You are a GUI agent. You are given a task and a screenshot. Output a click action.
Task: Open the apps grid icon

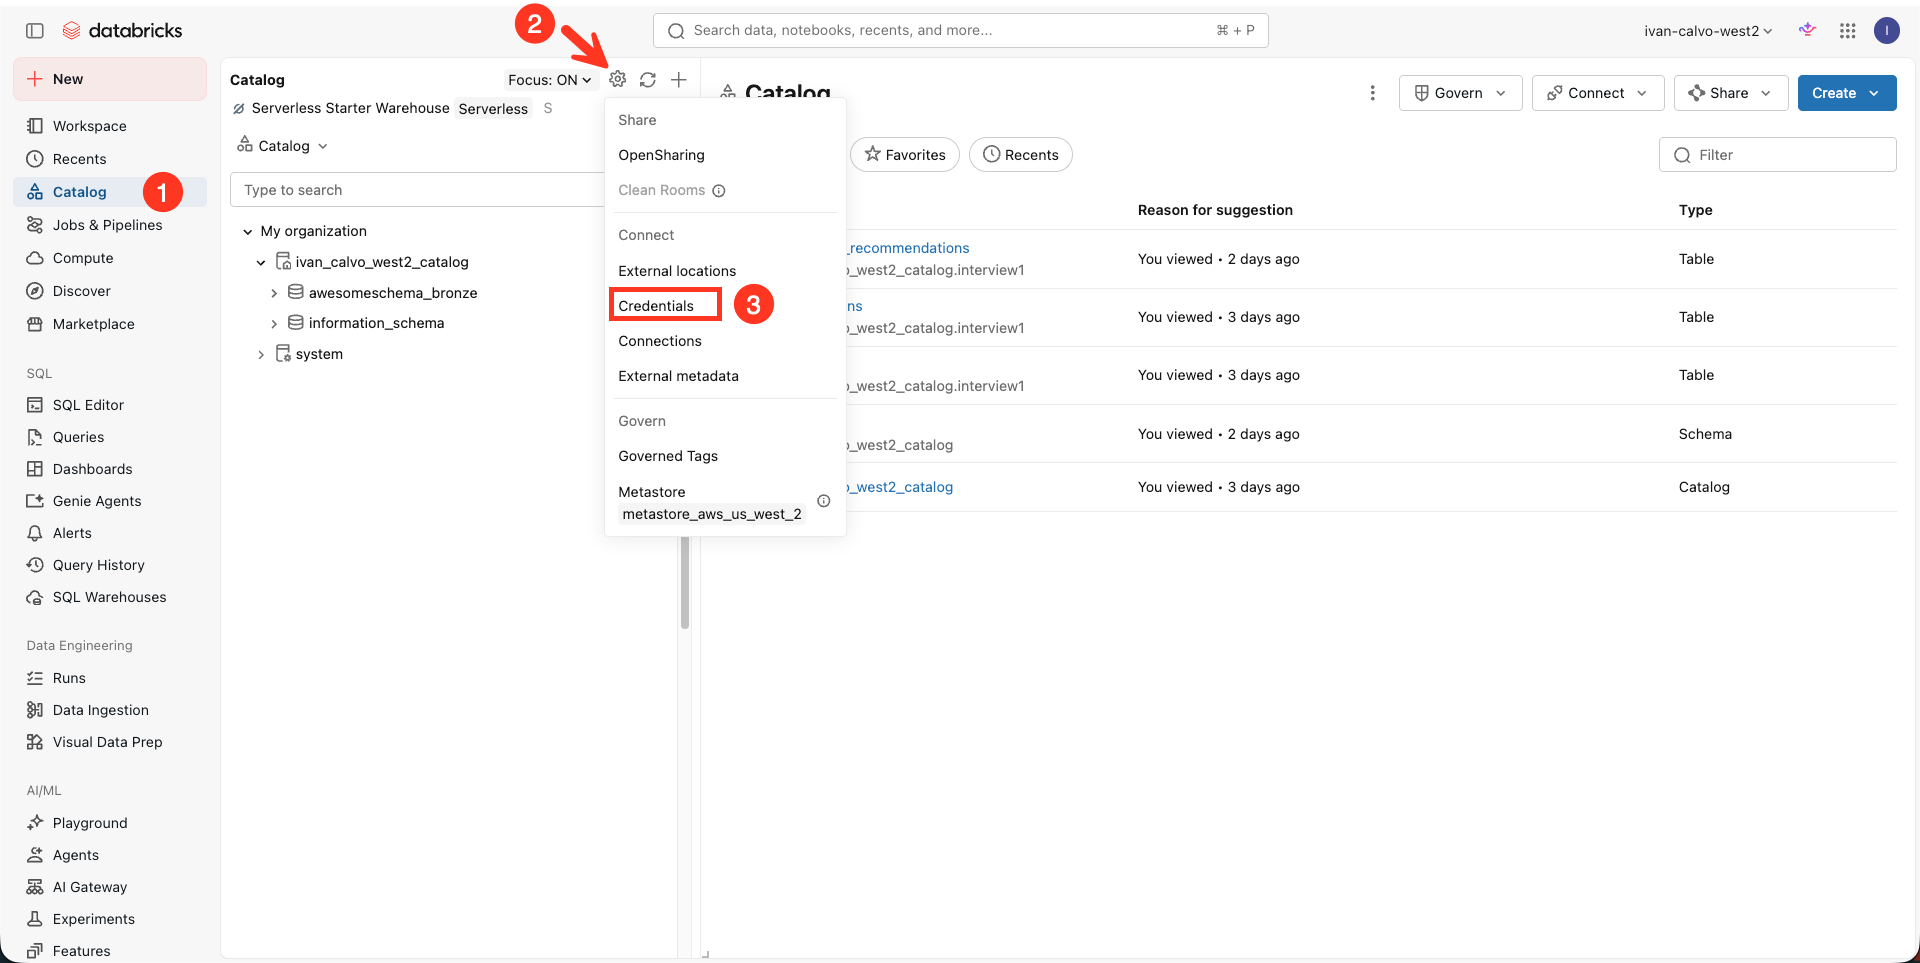pyautogui.click(x=1848, y=31)
